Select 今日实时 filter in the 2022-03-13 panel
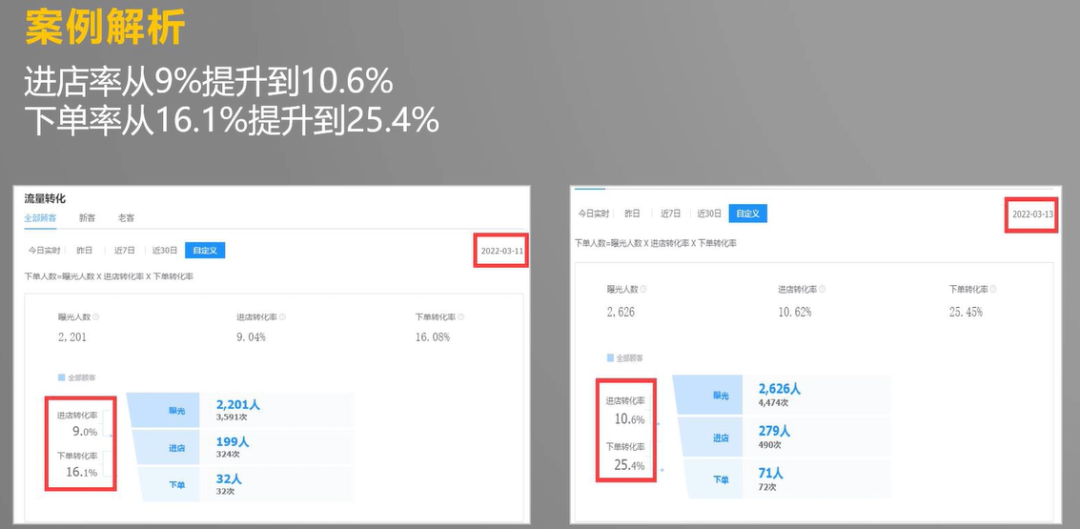1080x529 pixels. (x=593, y=214)
